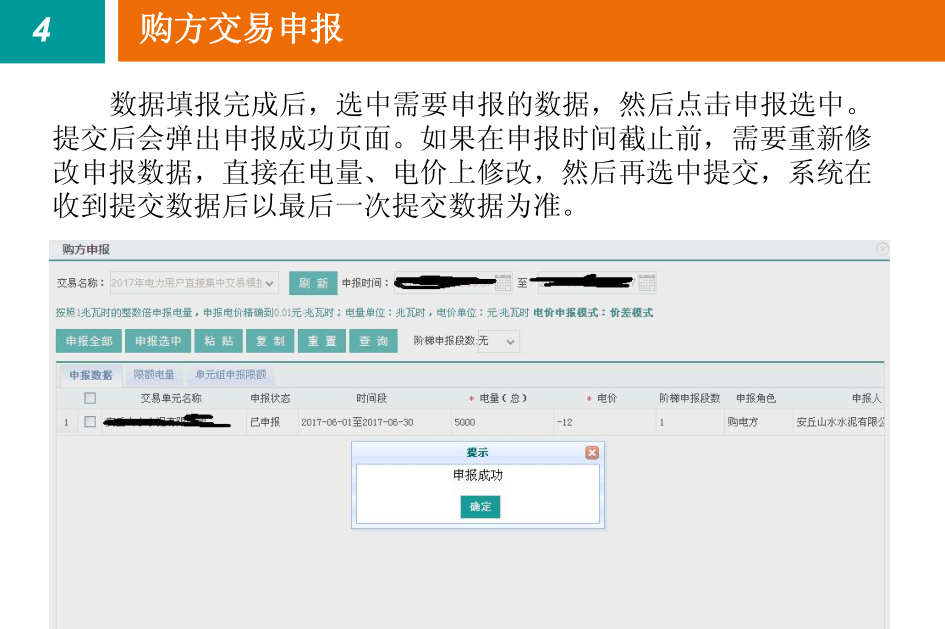945x629 pixels.
Task: Check the checkbox for row 1
Action: pos(90,422)
